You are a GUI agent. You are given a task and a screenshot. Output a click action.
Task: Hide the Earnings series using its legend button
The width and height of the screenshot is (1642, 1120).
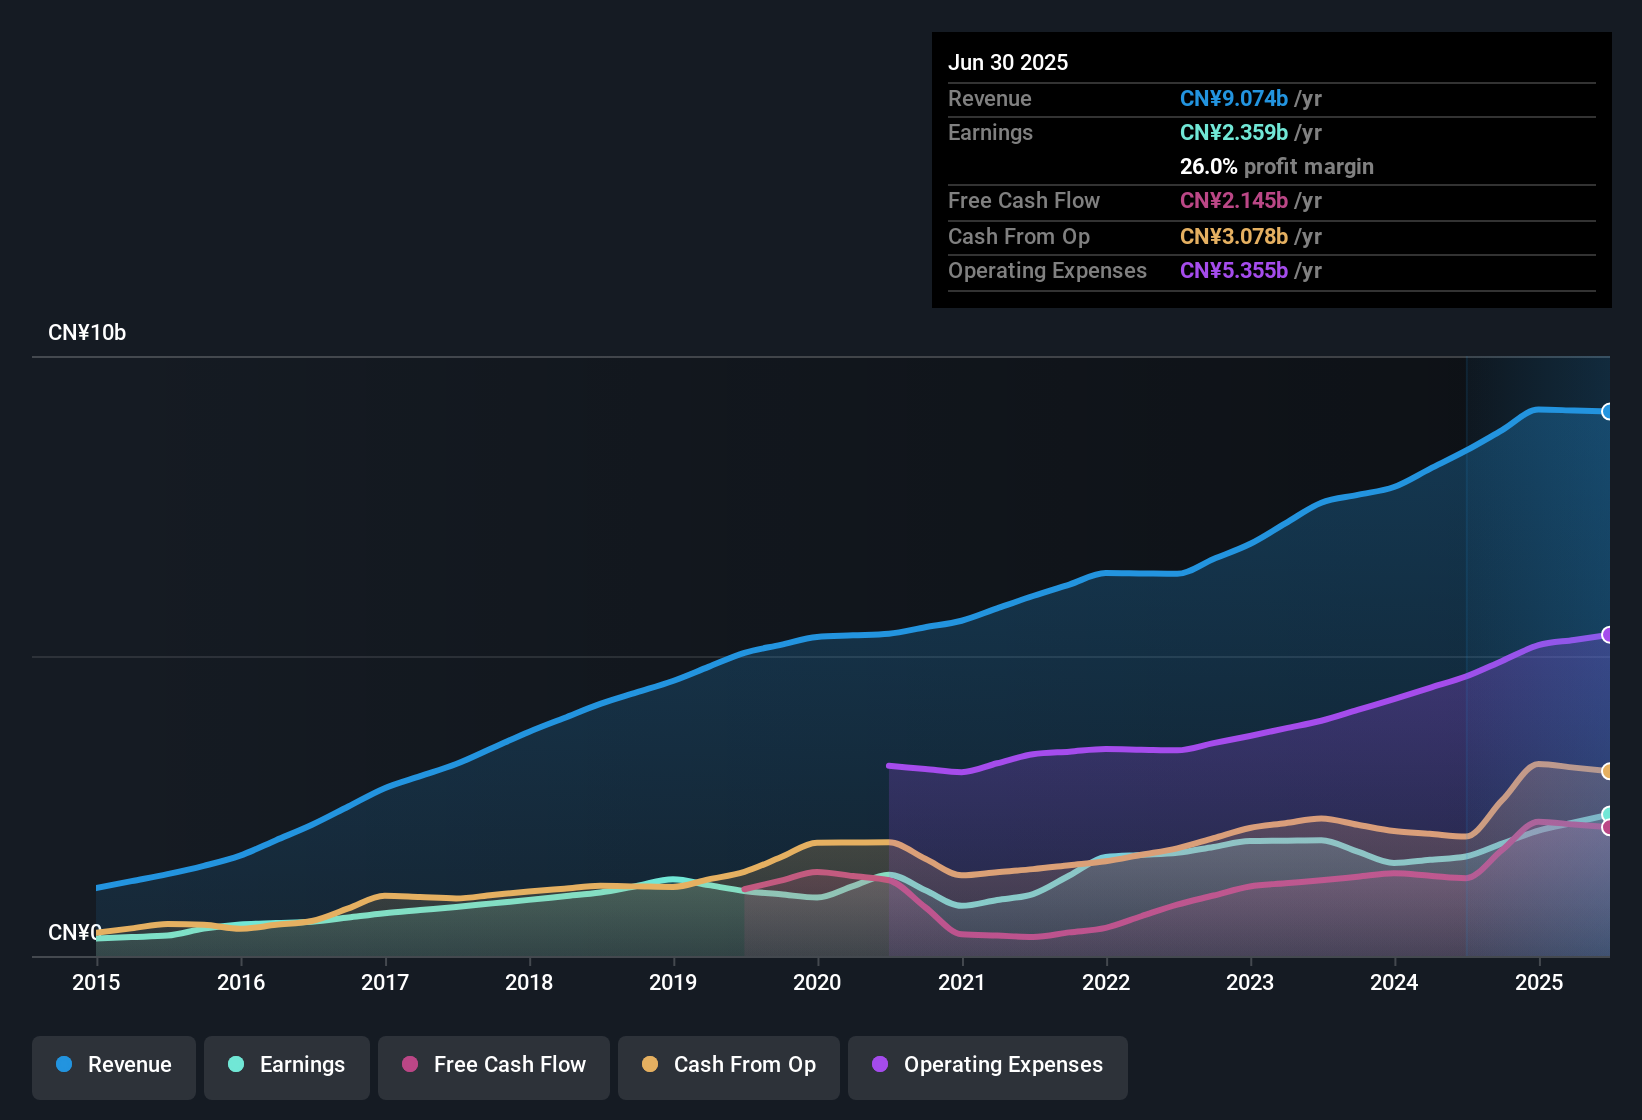click(286, 1065)
